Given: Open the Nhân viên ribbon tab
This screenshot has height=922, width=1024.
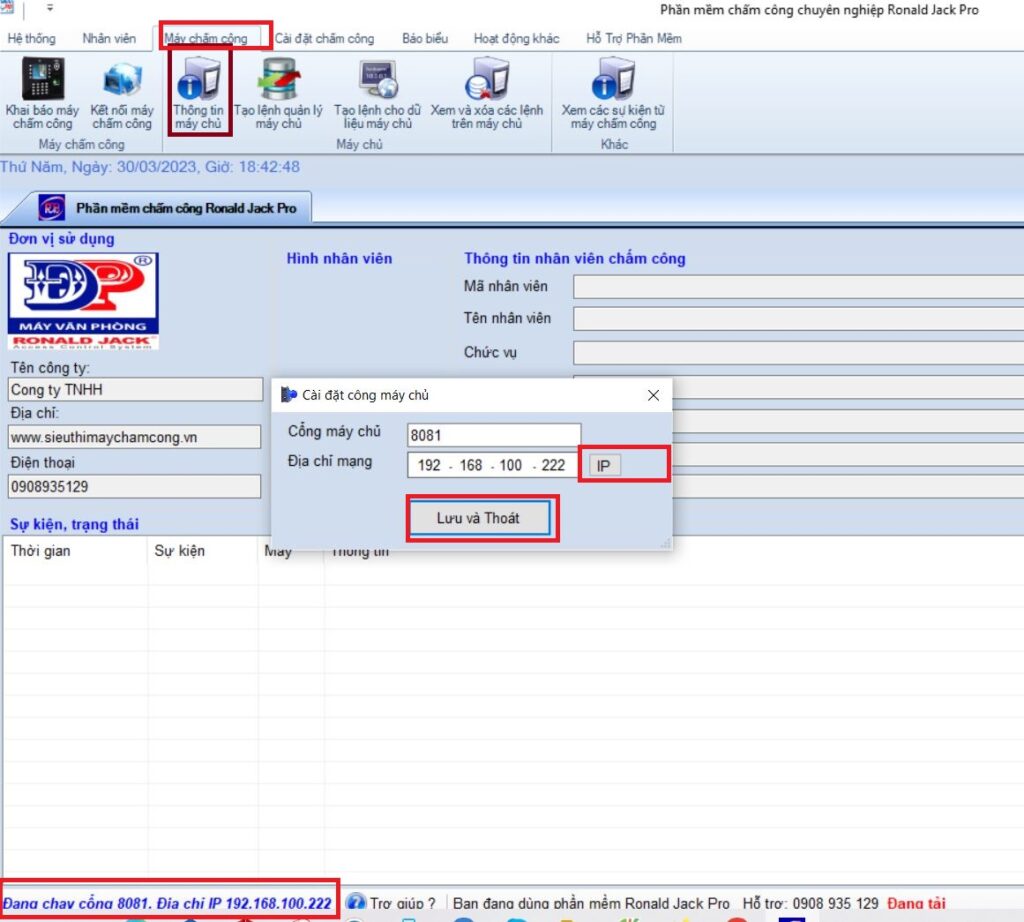Looking at the screenshot, I should point(109,39).
